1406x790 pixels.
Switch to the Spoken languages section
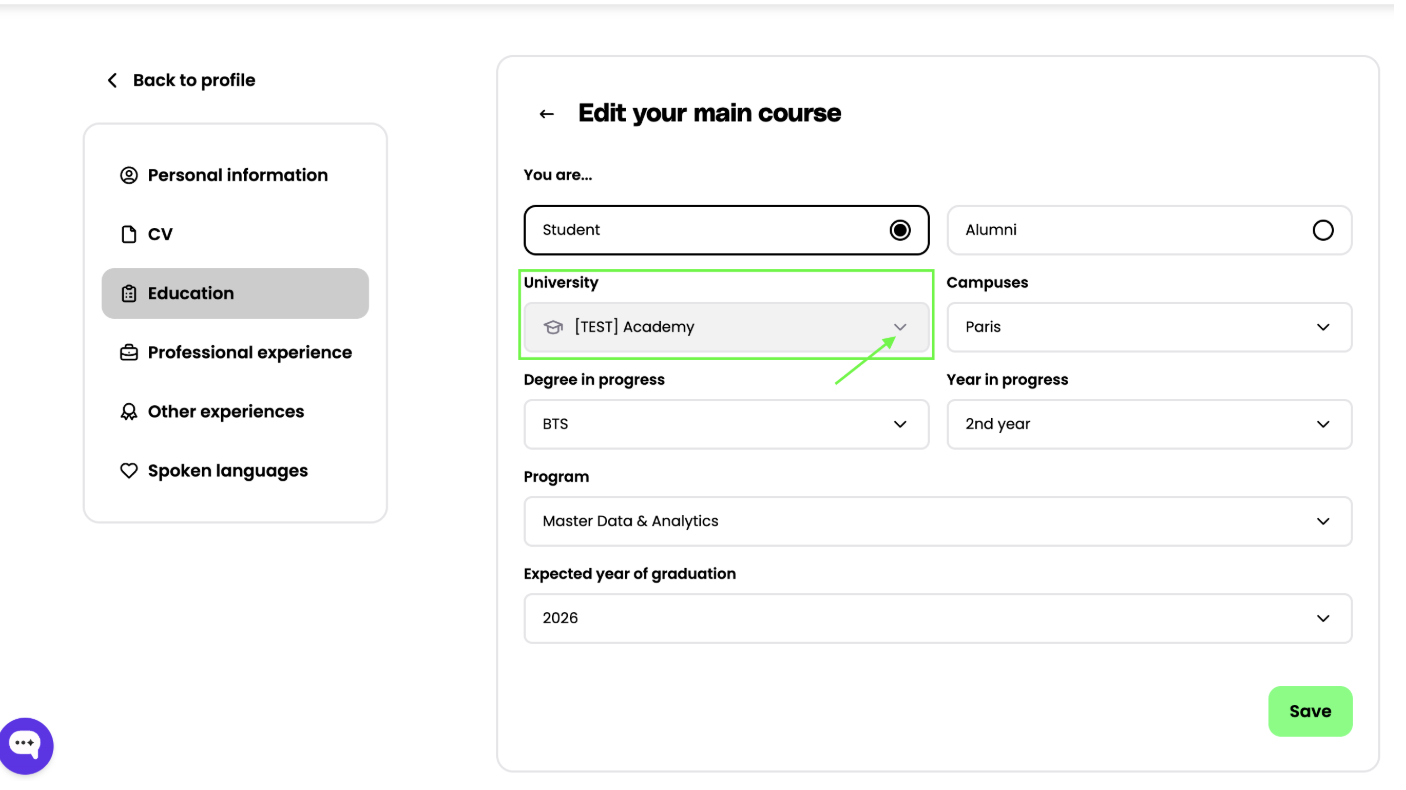pos(227,471)
